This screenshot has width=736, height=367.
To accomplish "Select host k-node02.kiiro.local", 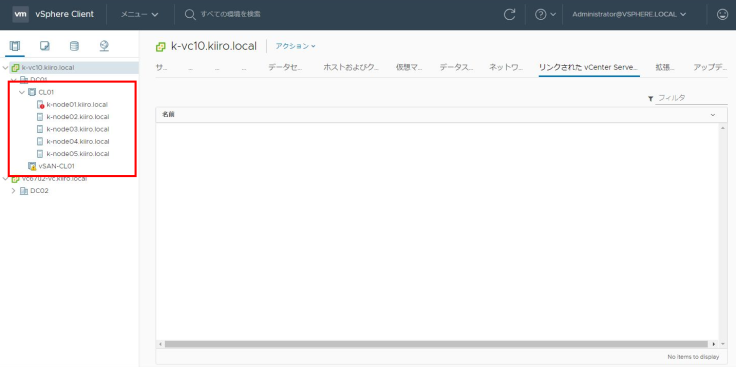I will pyautogui.click(x=77, y=117).
